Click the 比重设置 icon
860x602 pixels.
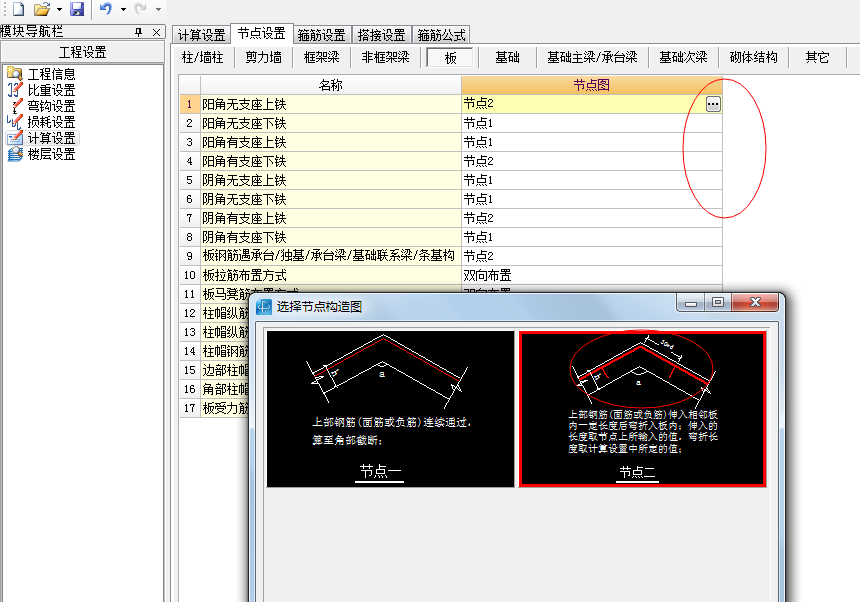pos(15,89)
